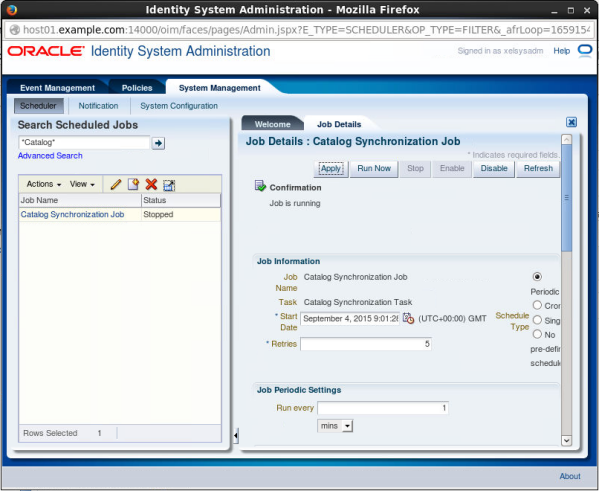Viewport: 599px width, 491px height.
Task: Click the Oracle accessibility icon beside Help
Action: click(x=584, y=50)
